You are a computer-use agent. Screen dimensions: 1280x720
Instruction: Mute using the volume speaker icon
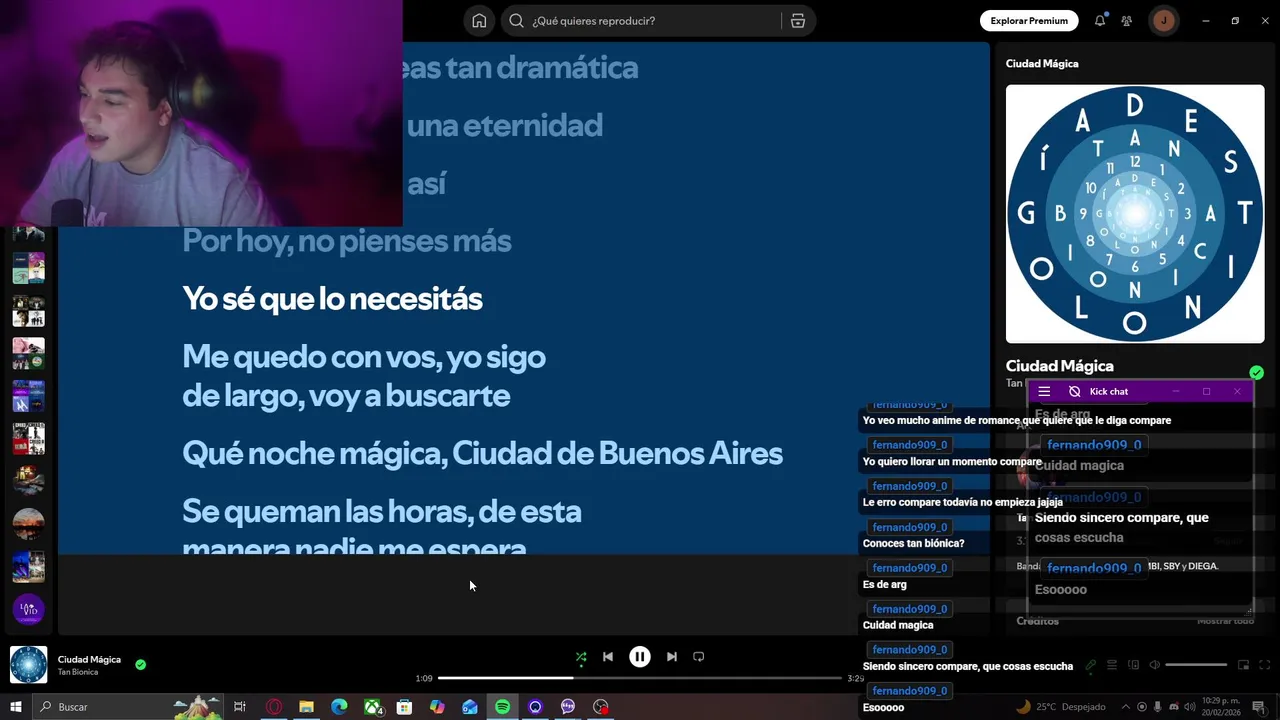pos(1154,665)
